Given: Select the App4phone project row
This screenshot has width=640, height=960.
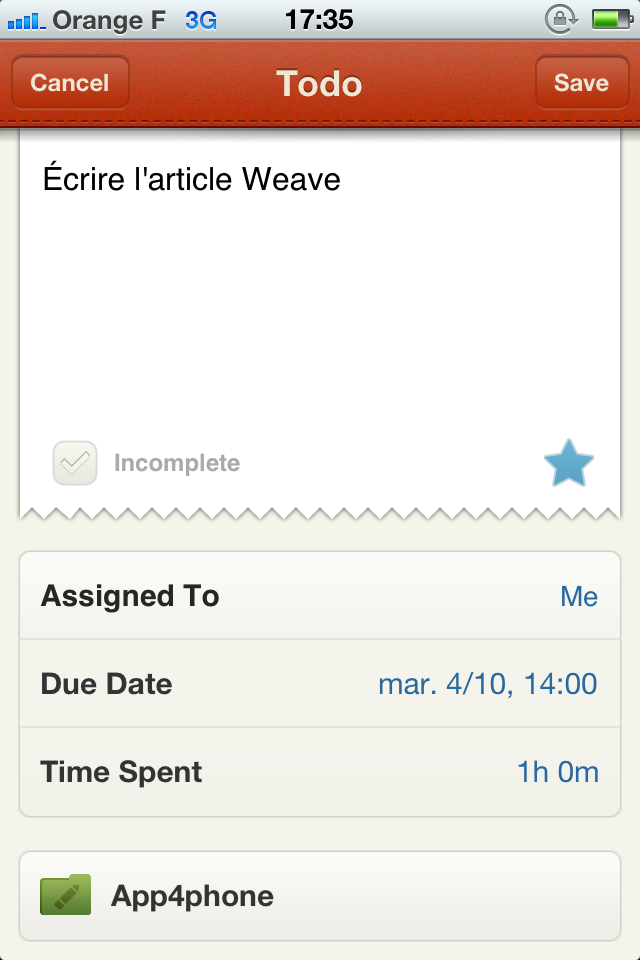Looking at the screenshot, I should click(x=320, y=896).
